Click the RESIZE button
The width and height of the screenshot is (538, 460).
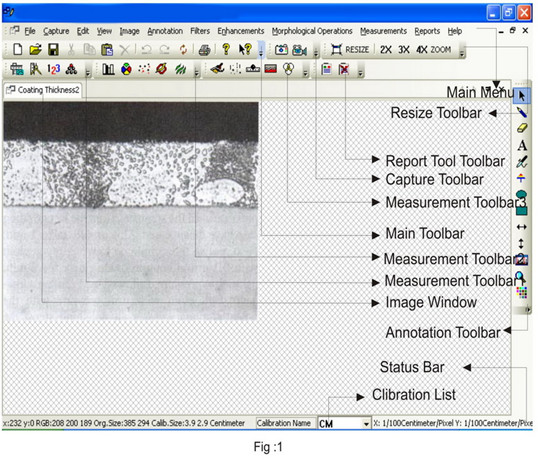[350, 50]
